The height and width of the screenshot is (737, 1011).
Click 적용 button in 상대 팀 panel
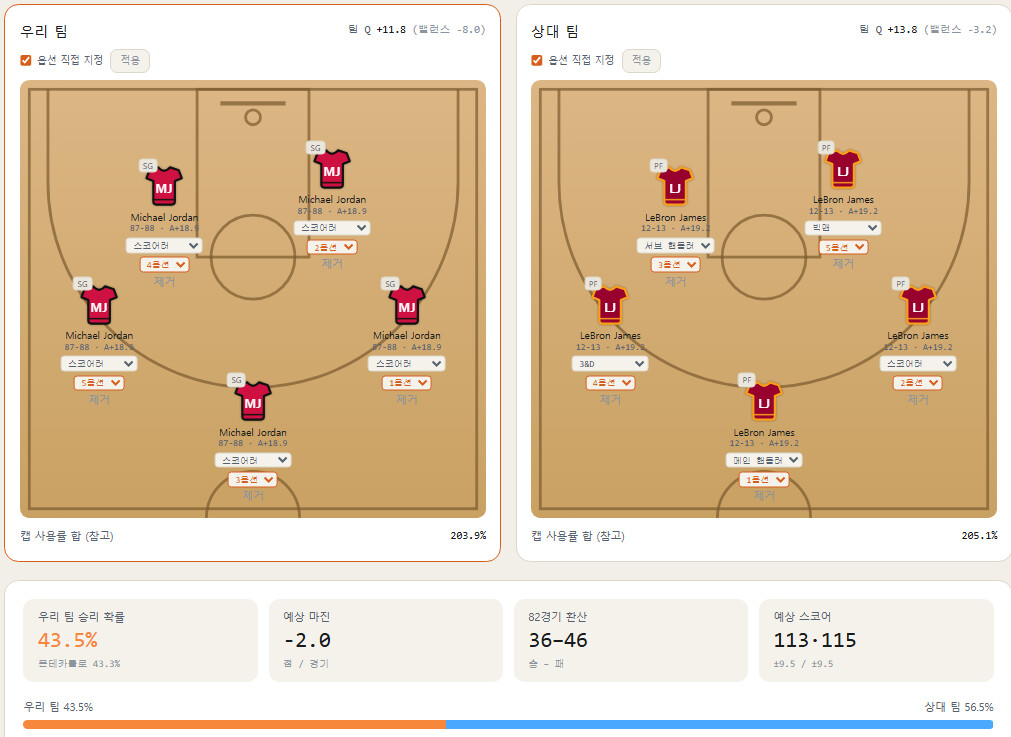tap(641, 61)
